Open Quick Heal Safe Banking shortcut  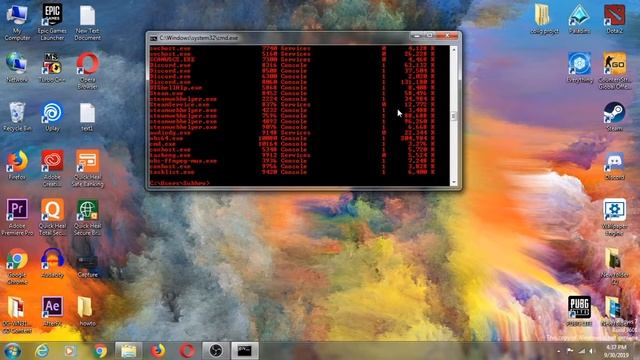[x=87, y=168]
